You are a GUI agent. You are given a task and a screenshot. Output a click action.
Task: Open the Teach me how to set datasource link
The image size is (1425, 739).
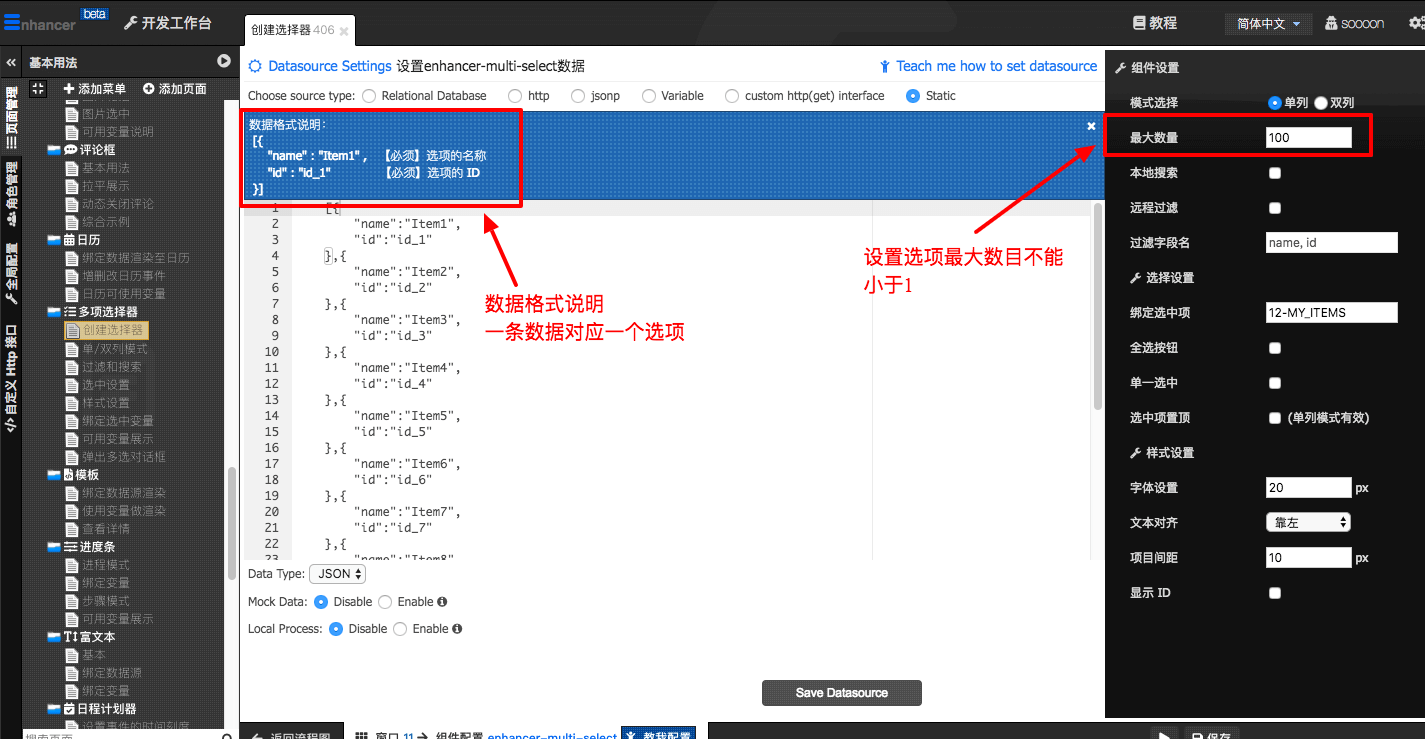(x=996, y=66)
